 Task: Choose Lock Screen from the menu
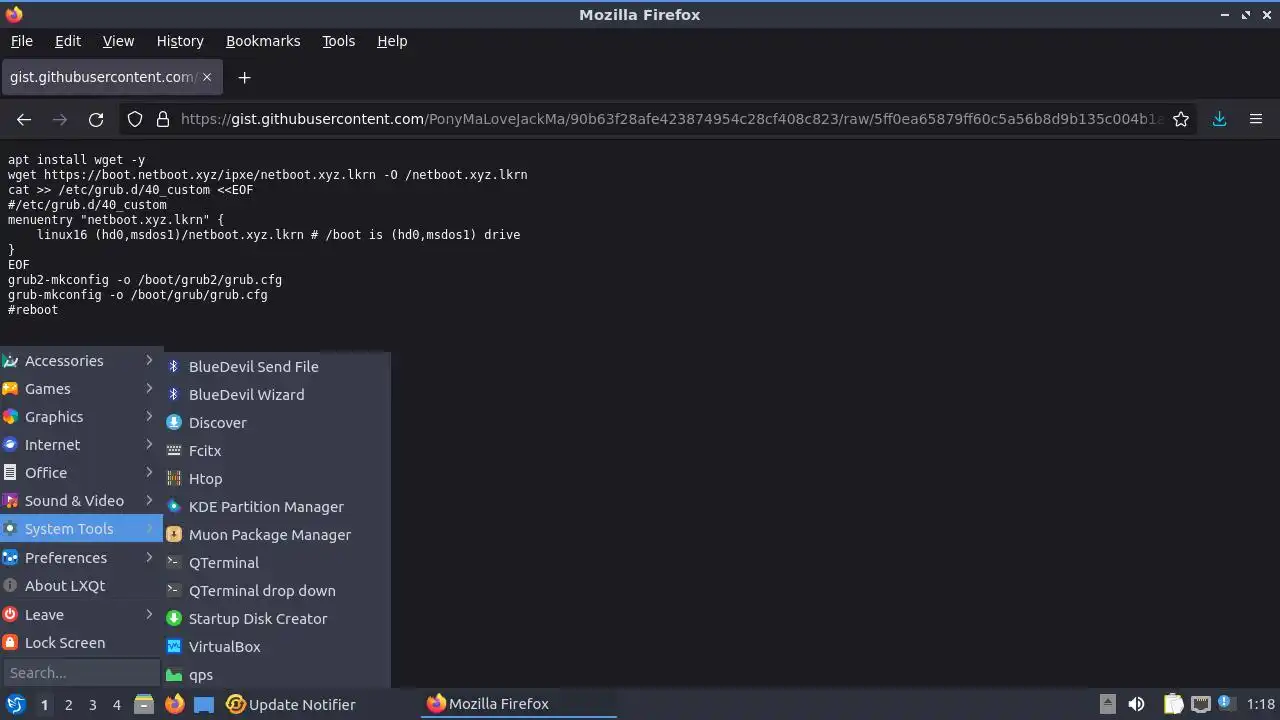[81, 643]
